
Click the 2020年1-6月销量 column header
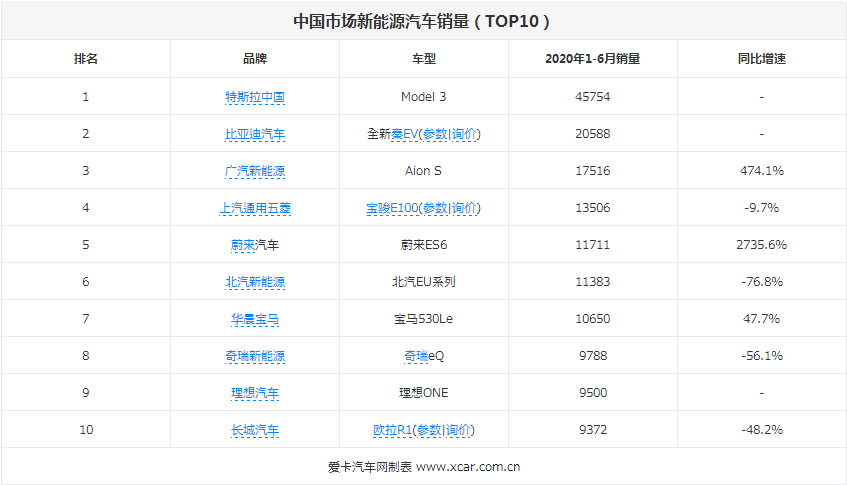pos(592,59)
